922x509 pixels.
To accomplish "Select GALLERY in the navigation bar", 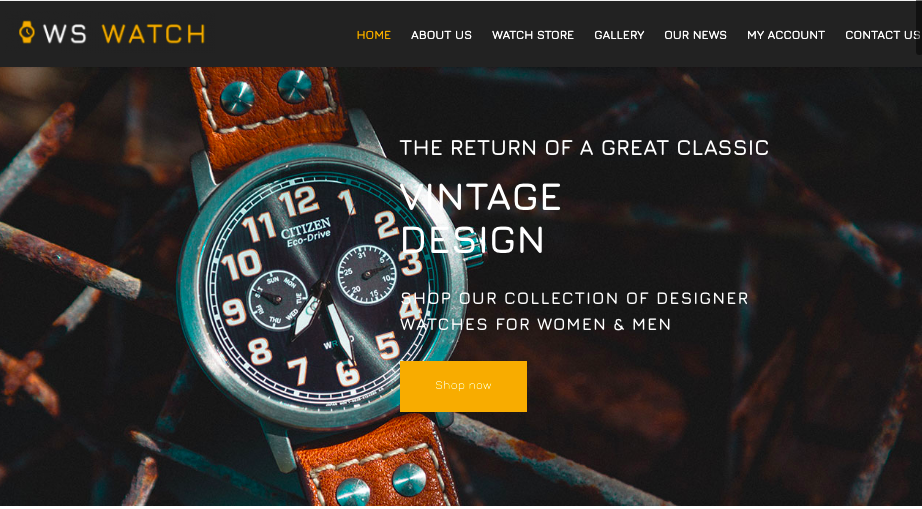I will point(619,35).
